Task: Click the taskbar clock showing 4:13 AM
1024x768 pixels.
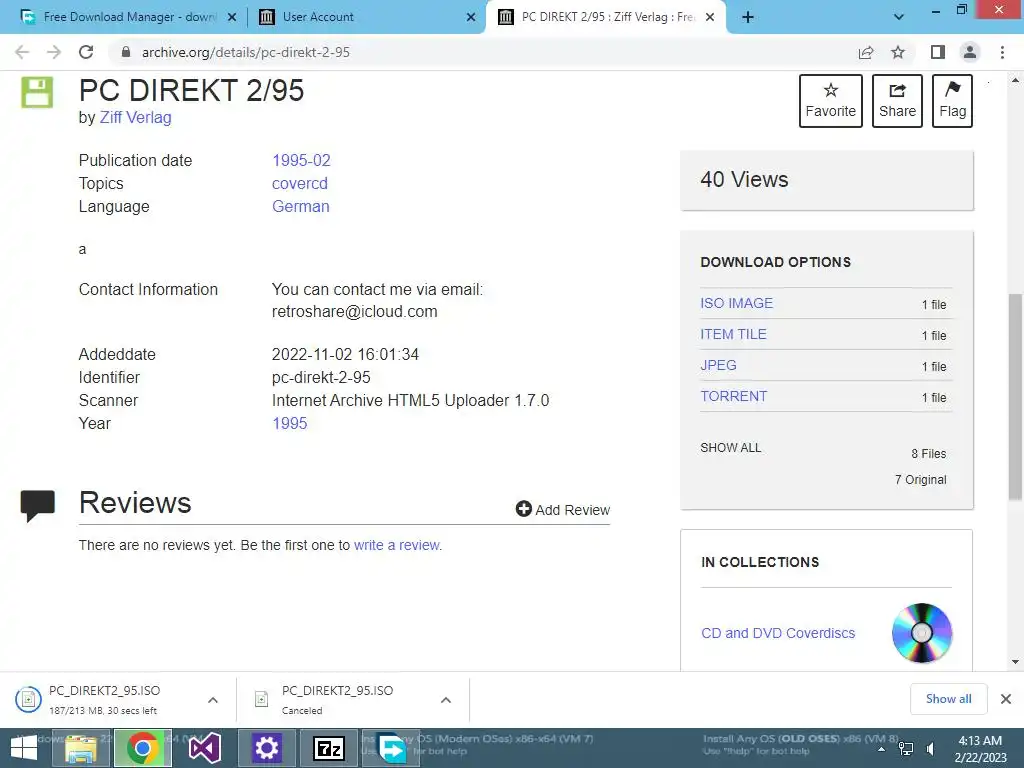Action: tap(980, 748)
